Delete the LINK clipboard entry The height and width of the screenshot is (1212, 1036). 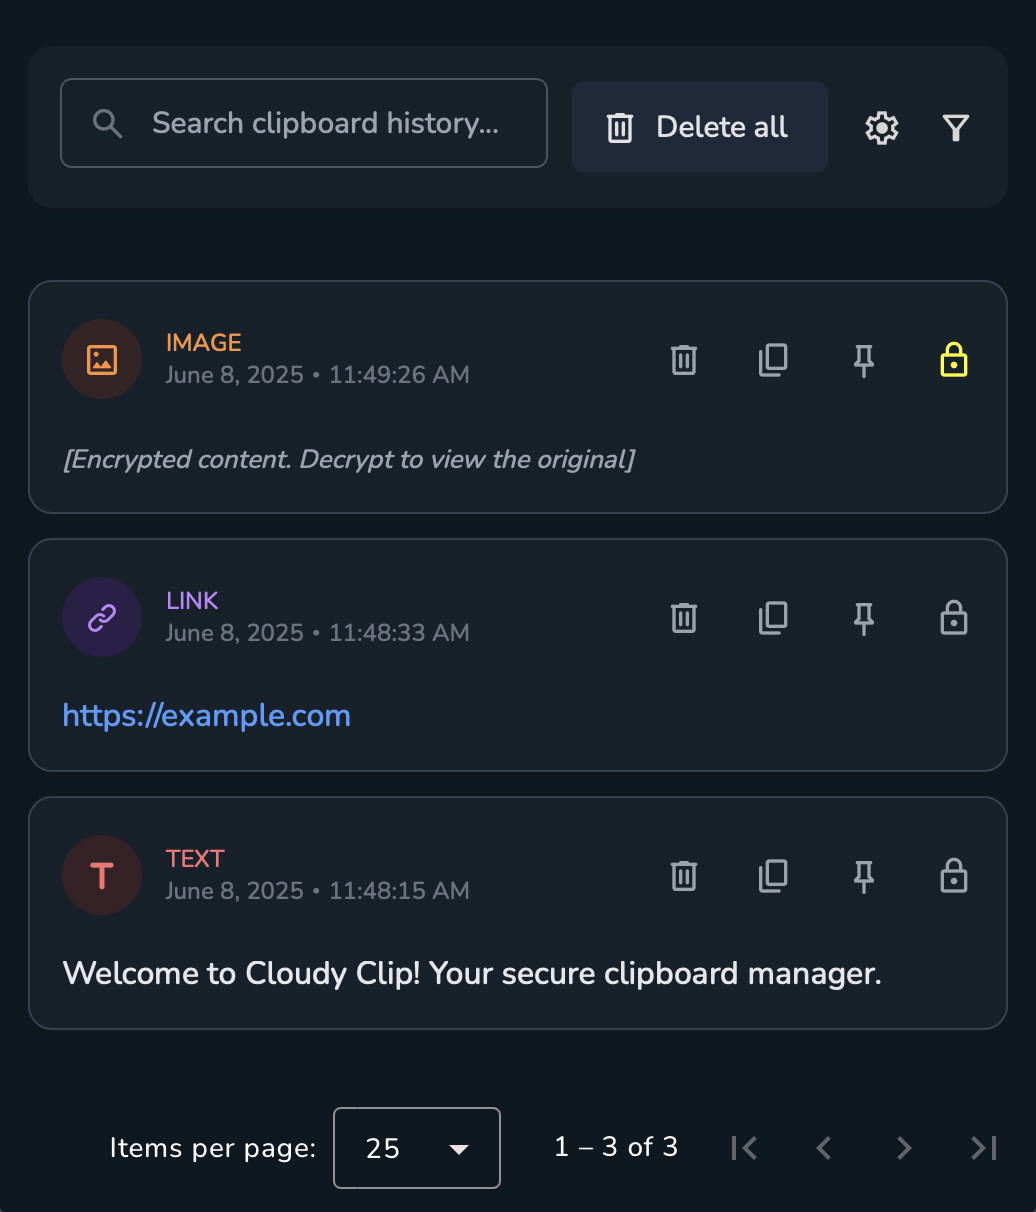coord(684,618)
